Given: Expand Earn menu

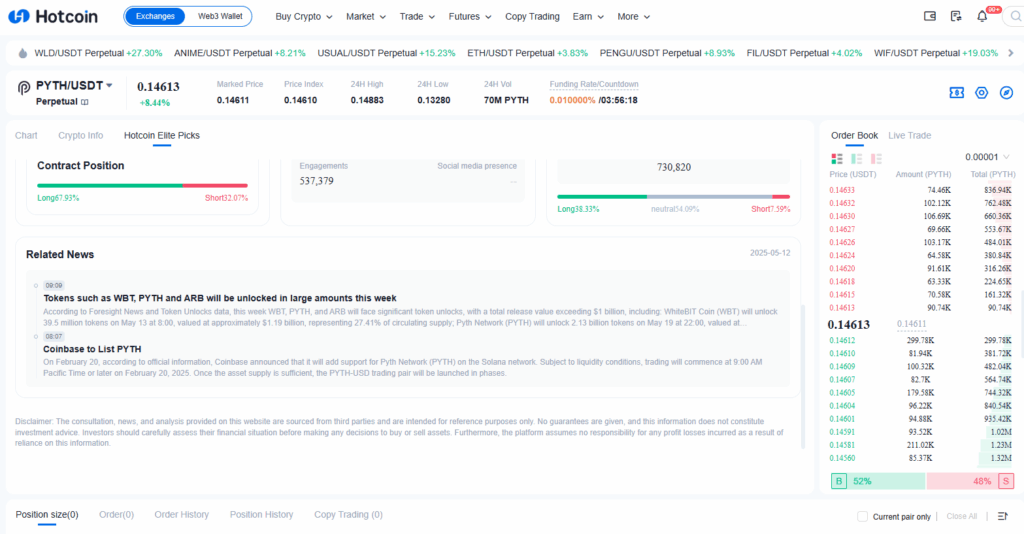Looking at the screenshot, I should click(x=588, y=16).
